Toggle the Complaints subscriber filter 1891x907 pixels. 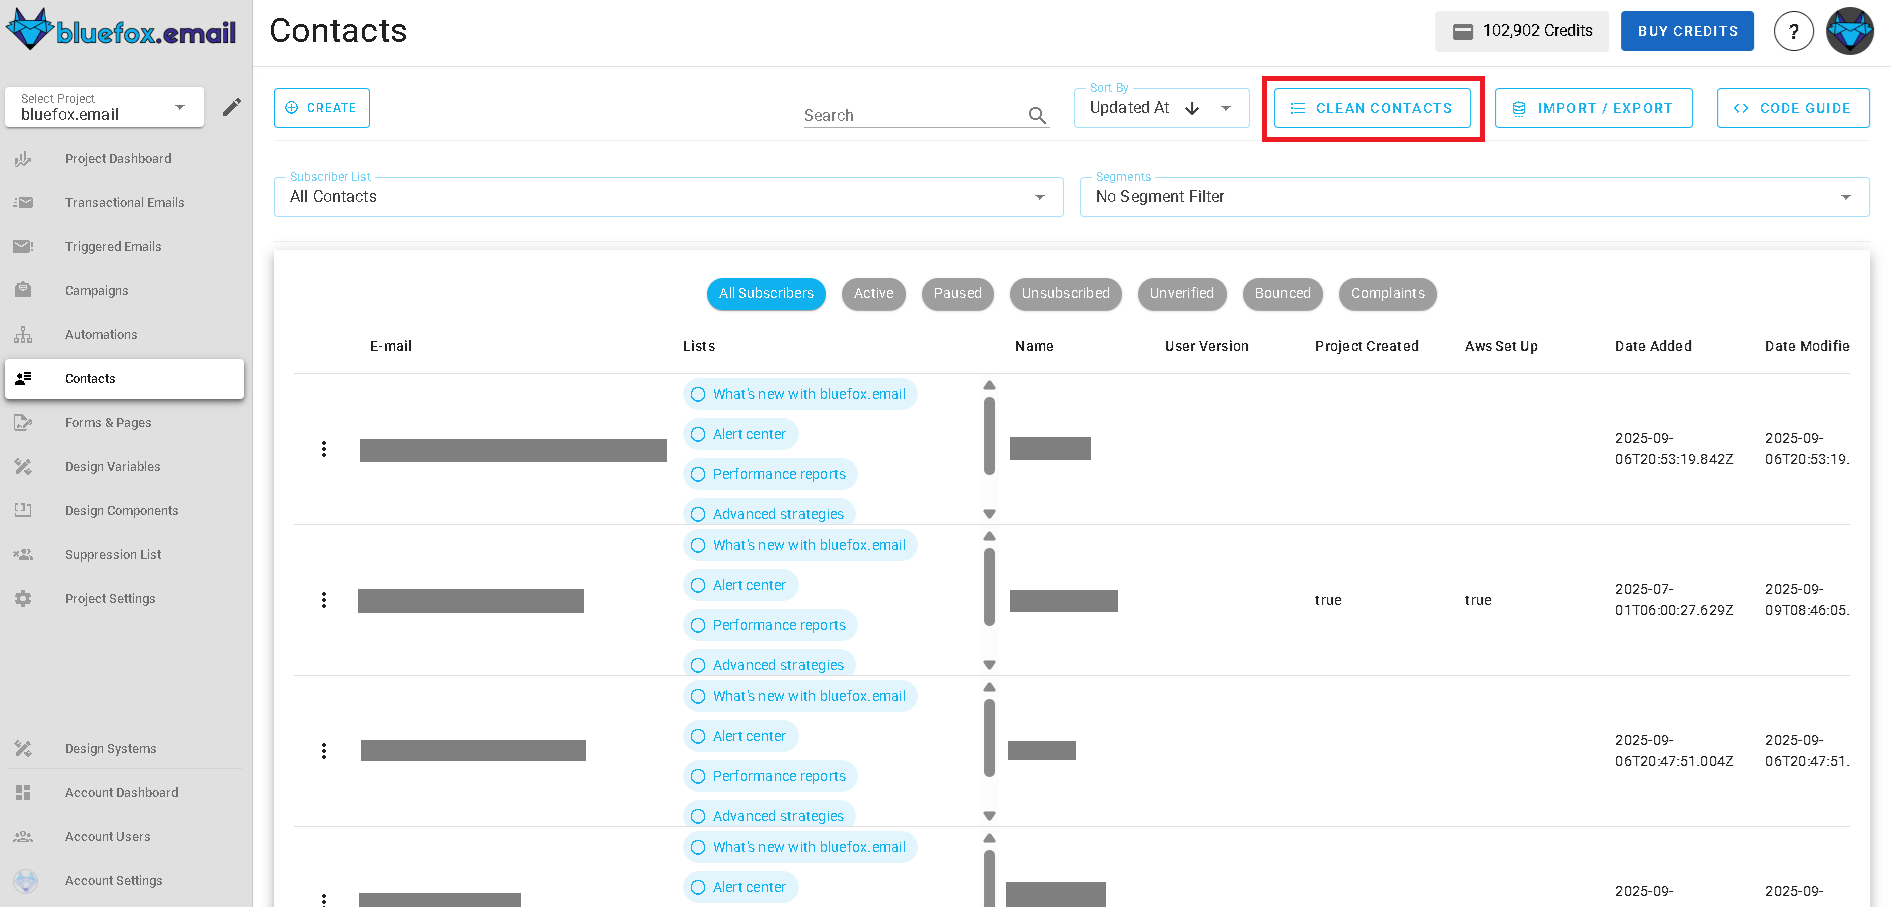(x=1387, y=293)
